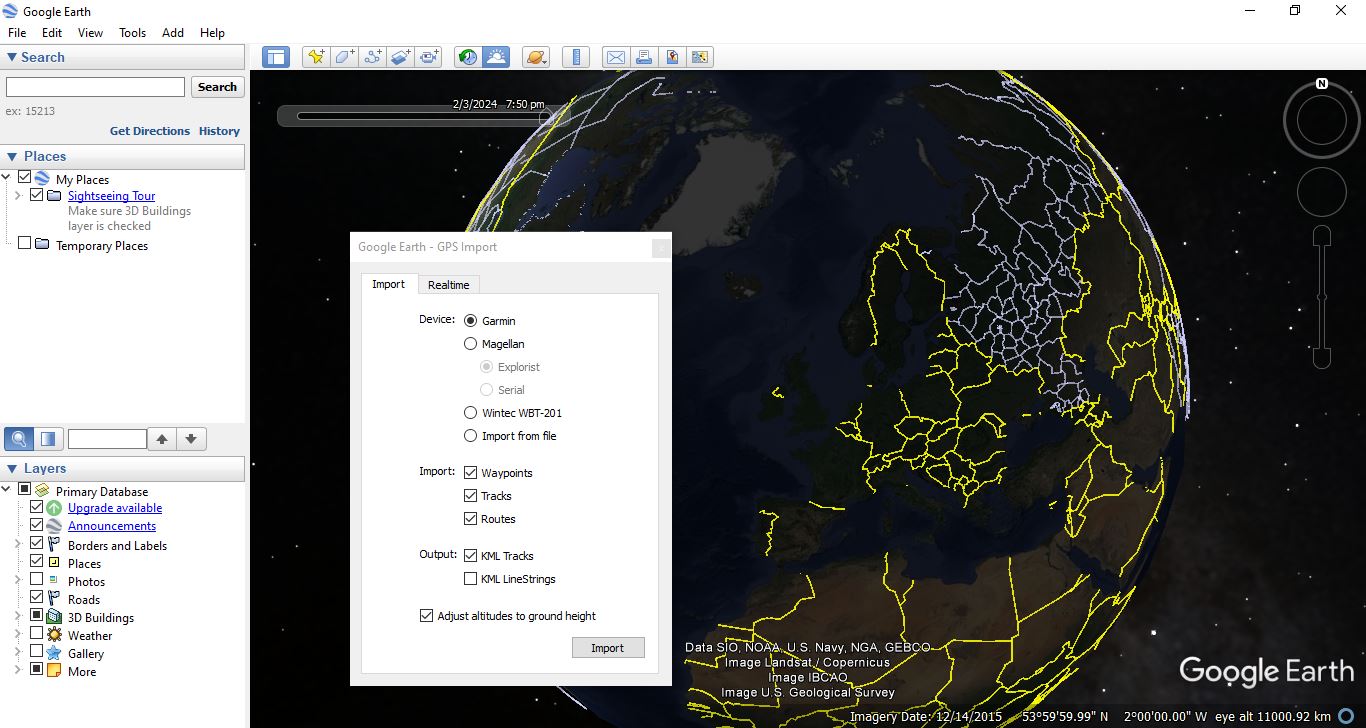Click the compass North marker
Image resolution: width=1366 pixels, height=728 pixels.
point(1322,84)
